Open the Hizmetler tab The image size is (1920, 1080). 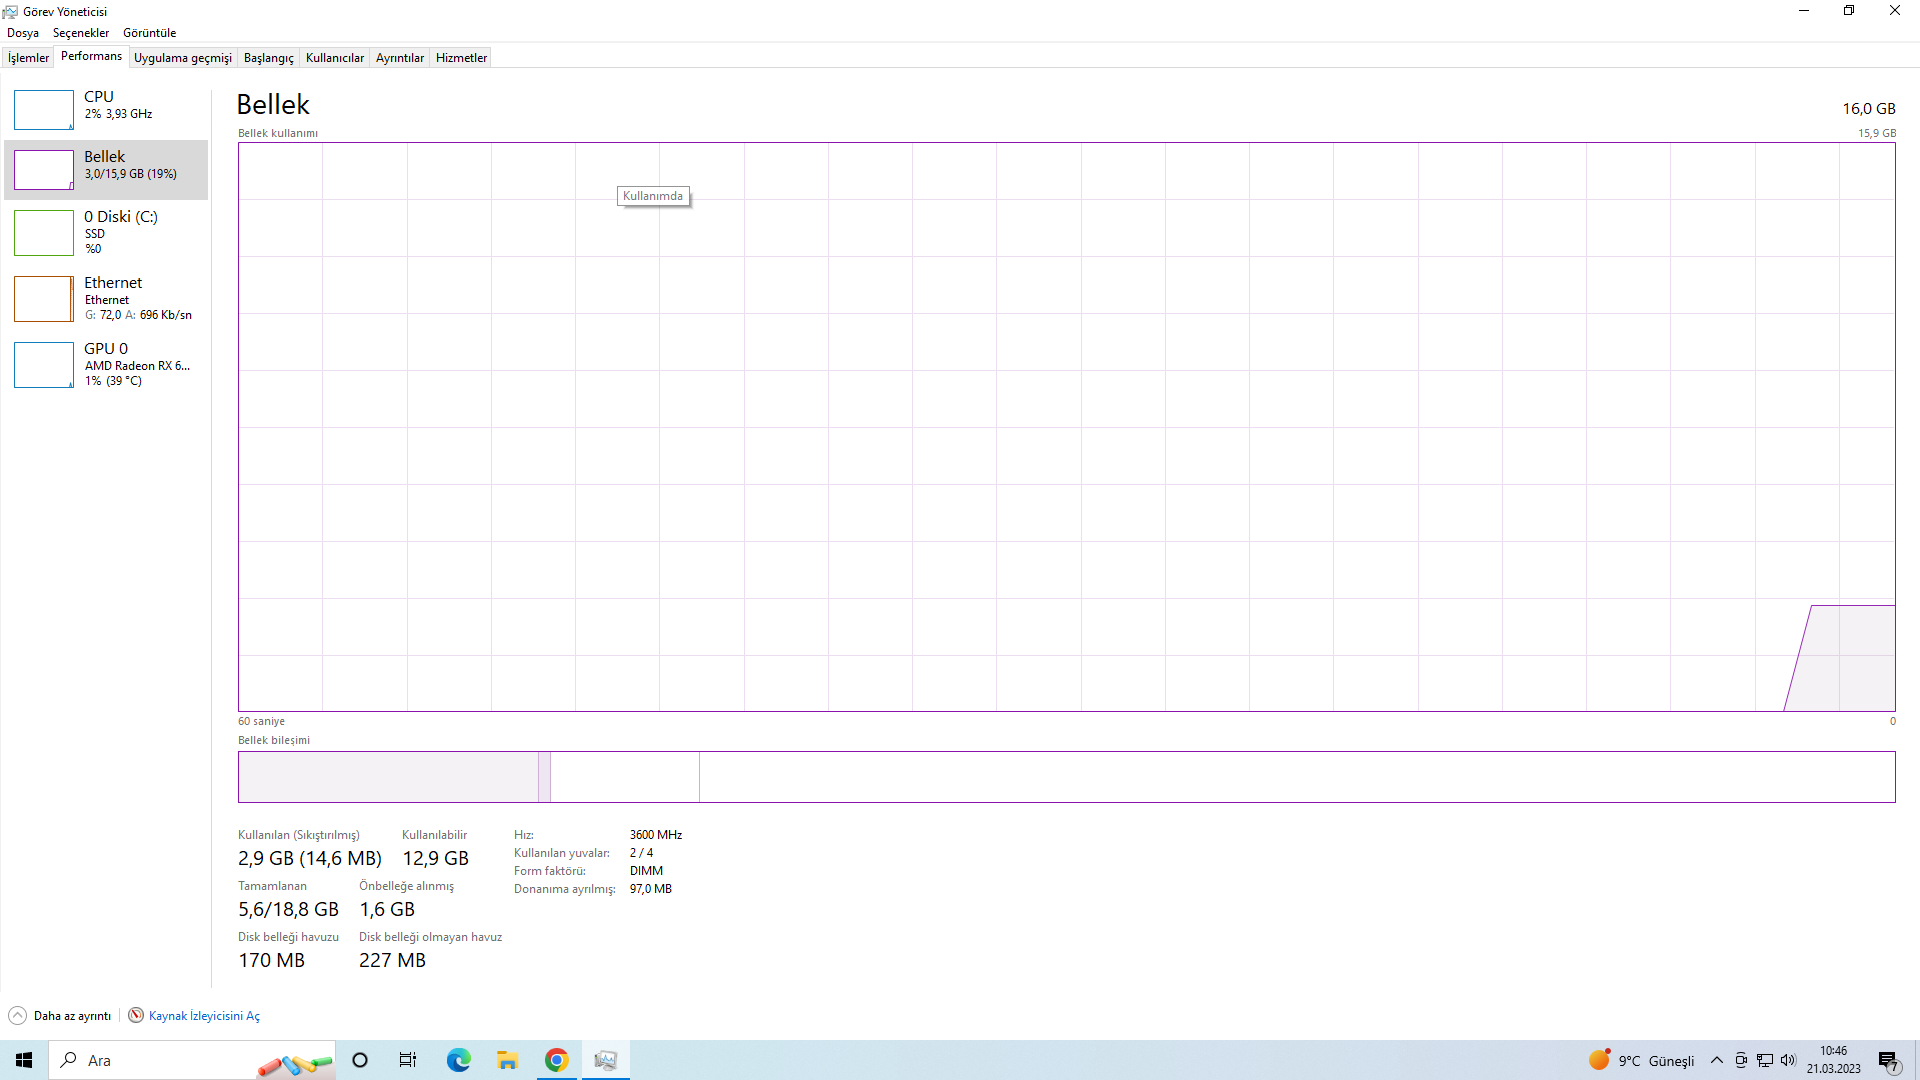click(461, 58)
